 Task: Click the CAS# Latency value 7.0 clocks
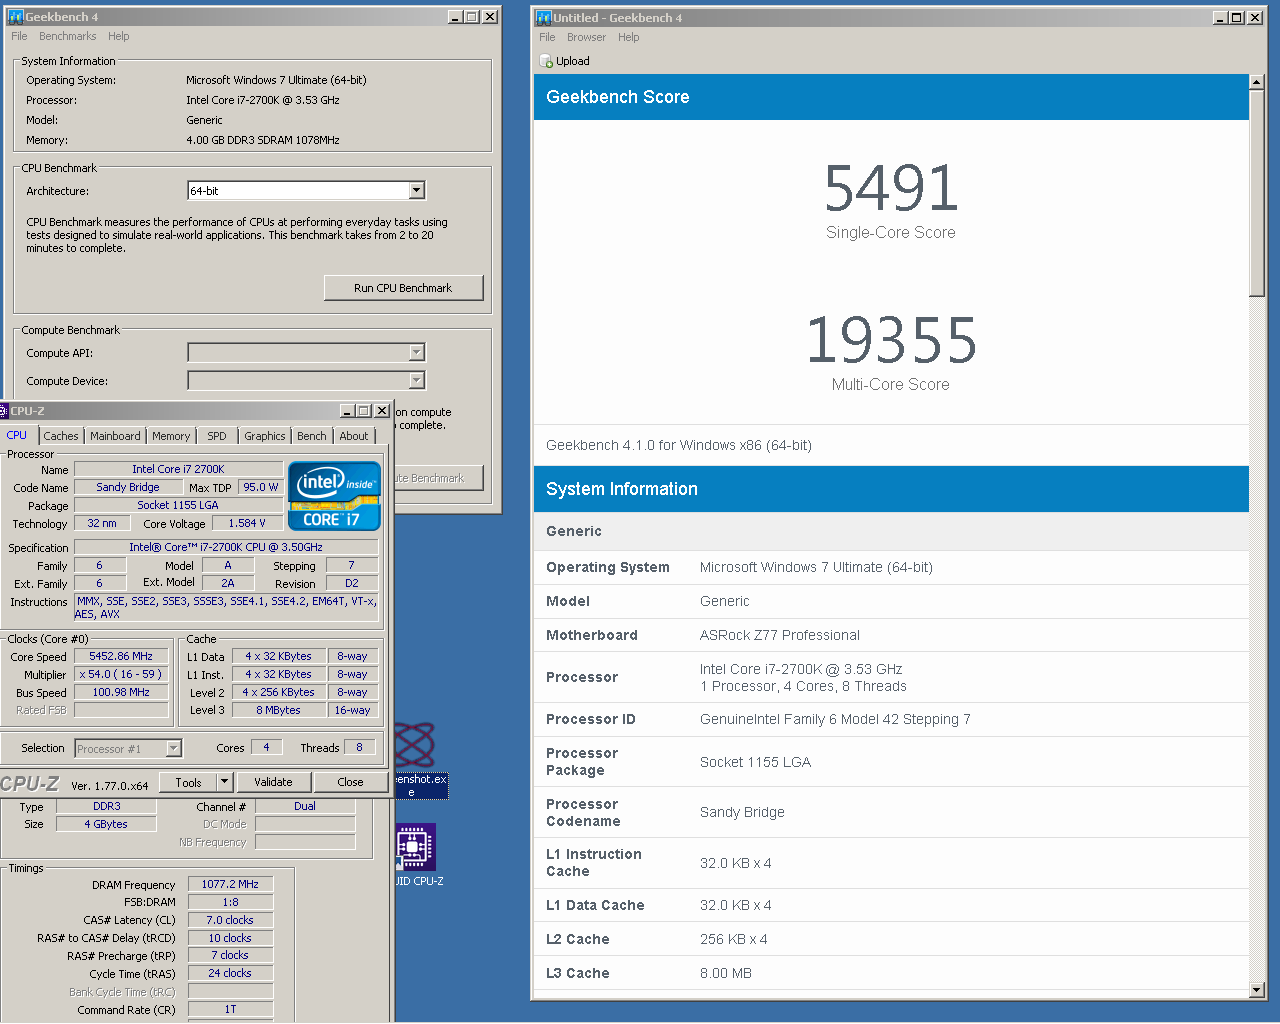[230, 920]
